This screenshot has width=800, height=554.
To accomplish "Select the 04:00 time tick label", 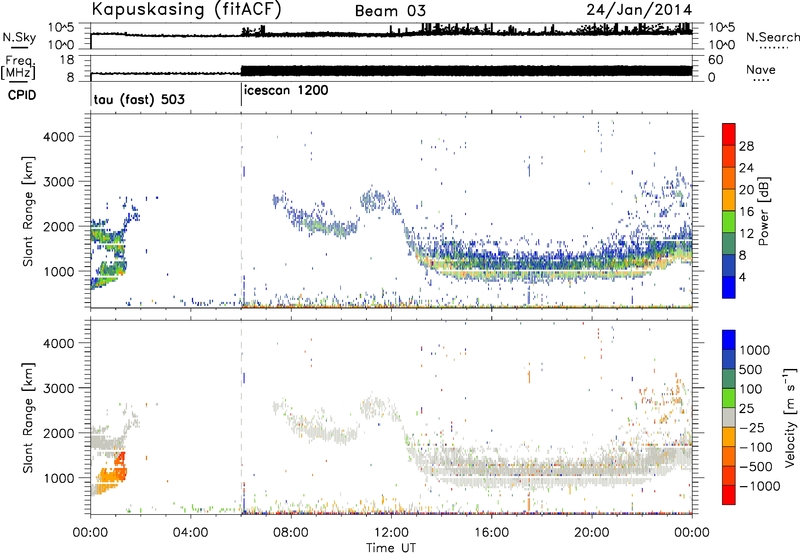I will [191, 533].
